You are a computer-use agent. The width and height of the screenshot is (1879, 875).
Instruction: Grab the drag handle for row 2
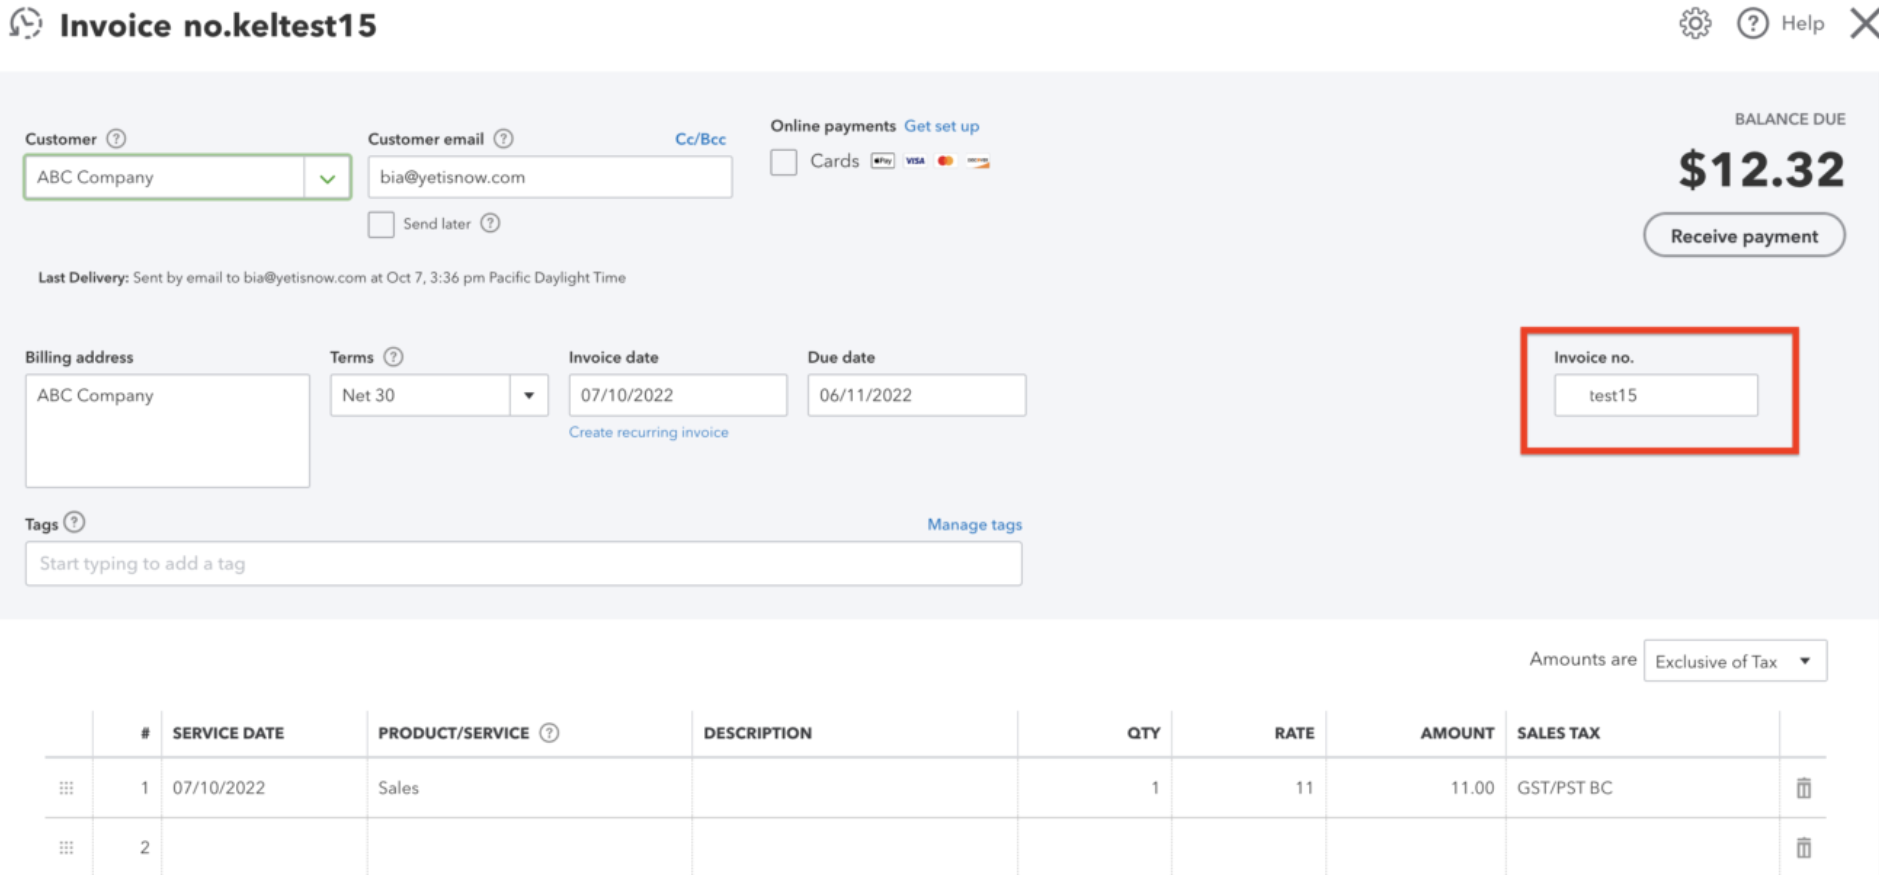66,848
